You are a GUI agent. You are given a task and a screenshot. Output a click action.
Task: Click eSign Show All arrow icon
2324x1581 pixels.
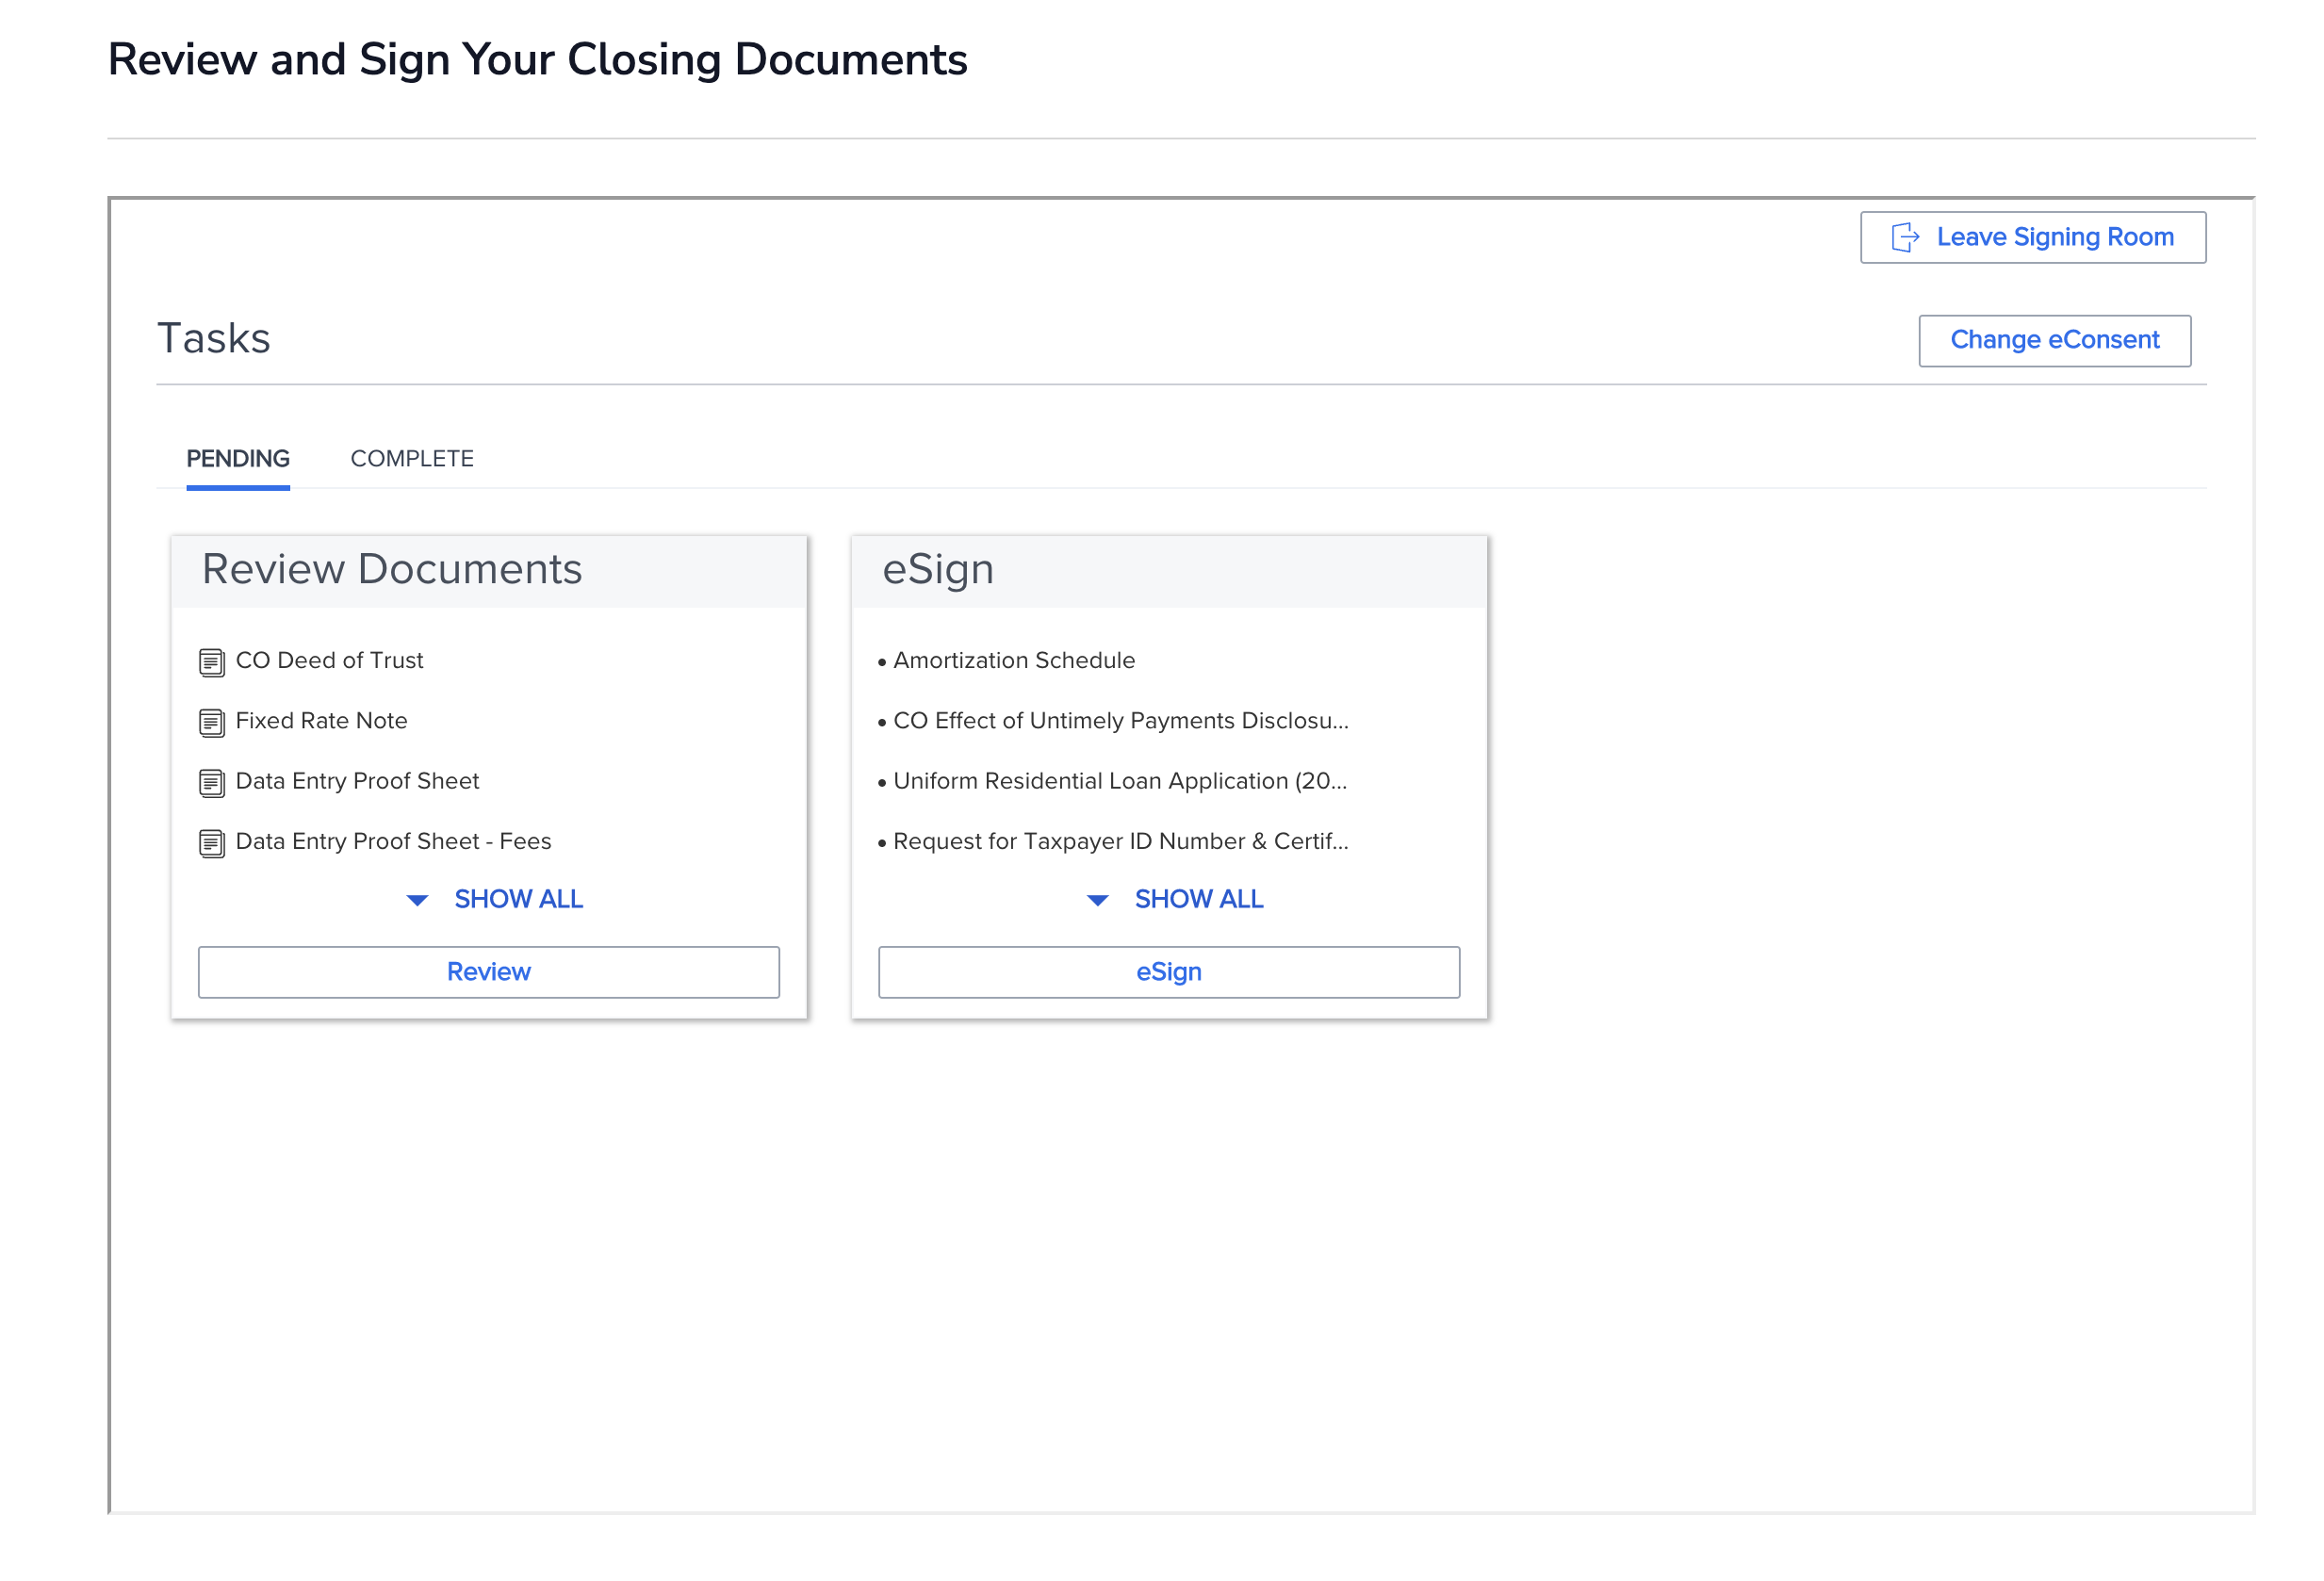point(1097,900)
